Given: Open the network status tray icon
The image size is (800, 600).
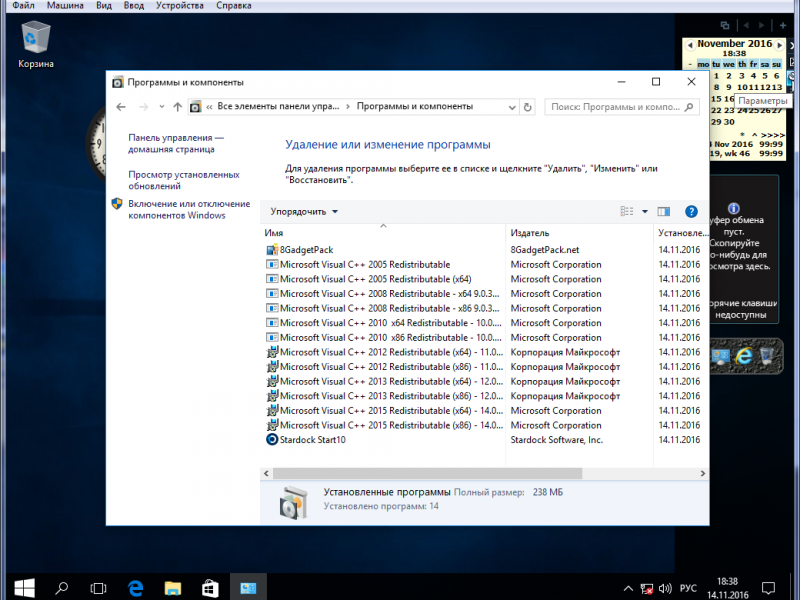Looking at the screenshot, I should click(646, 589).
